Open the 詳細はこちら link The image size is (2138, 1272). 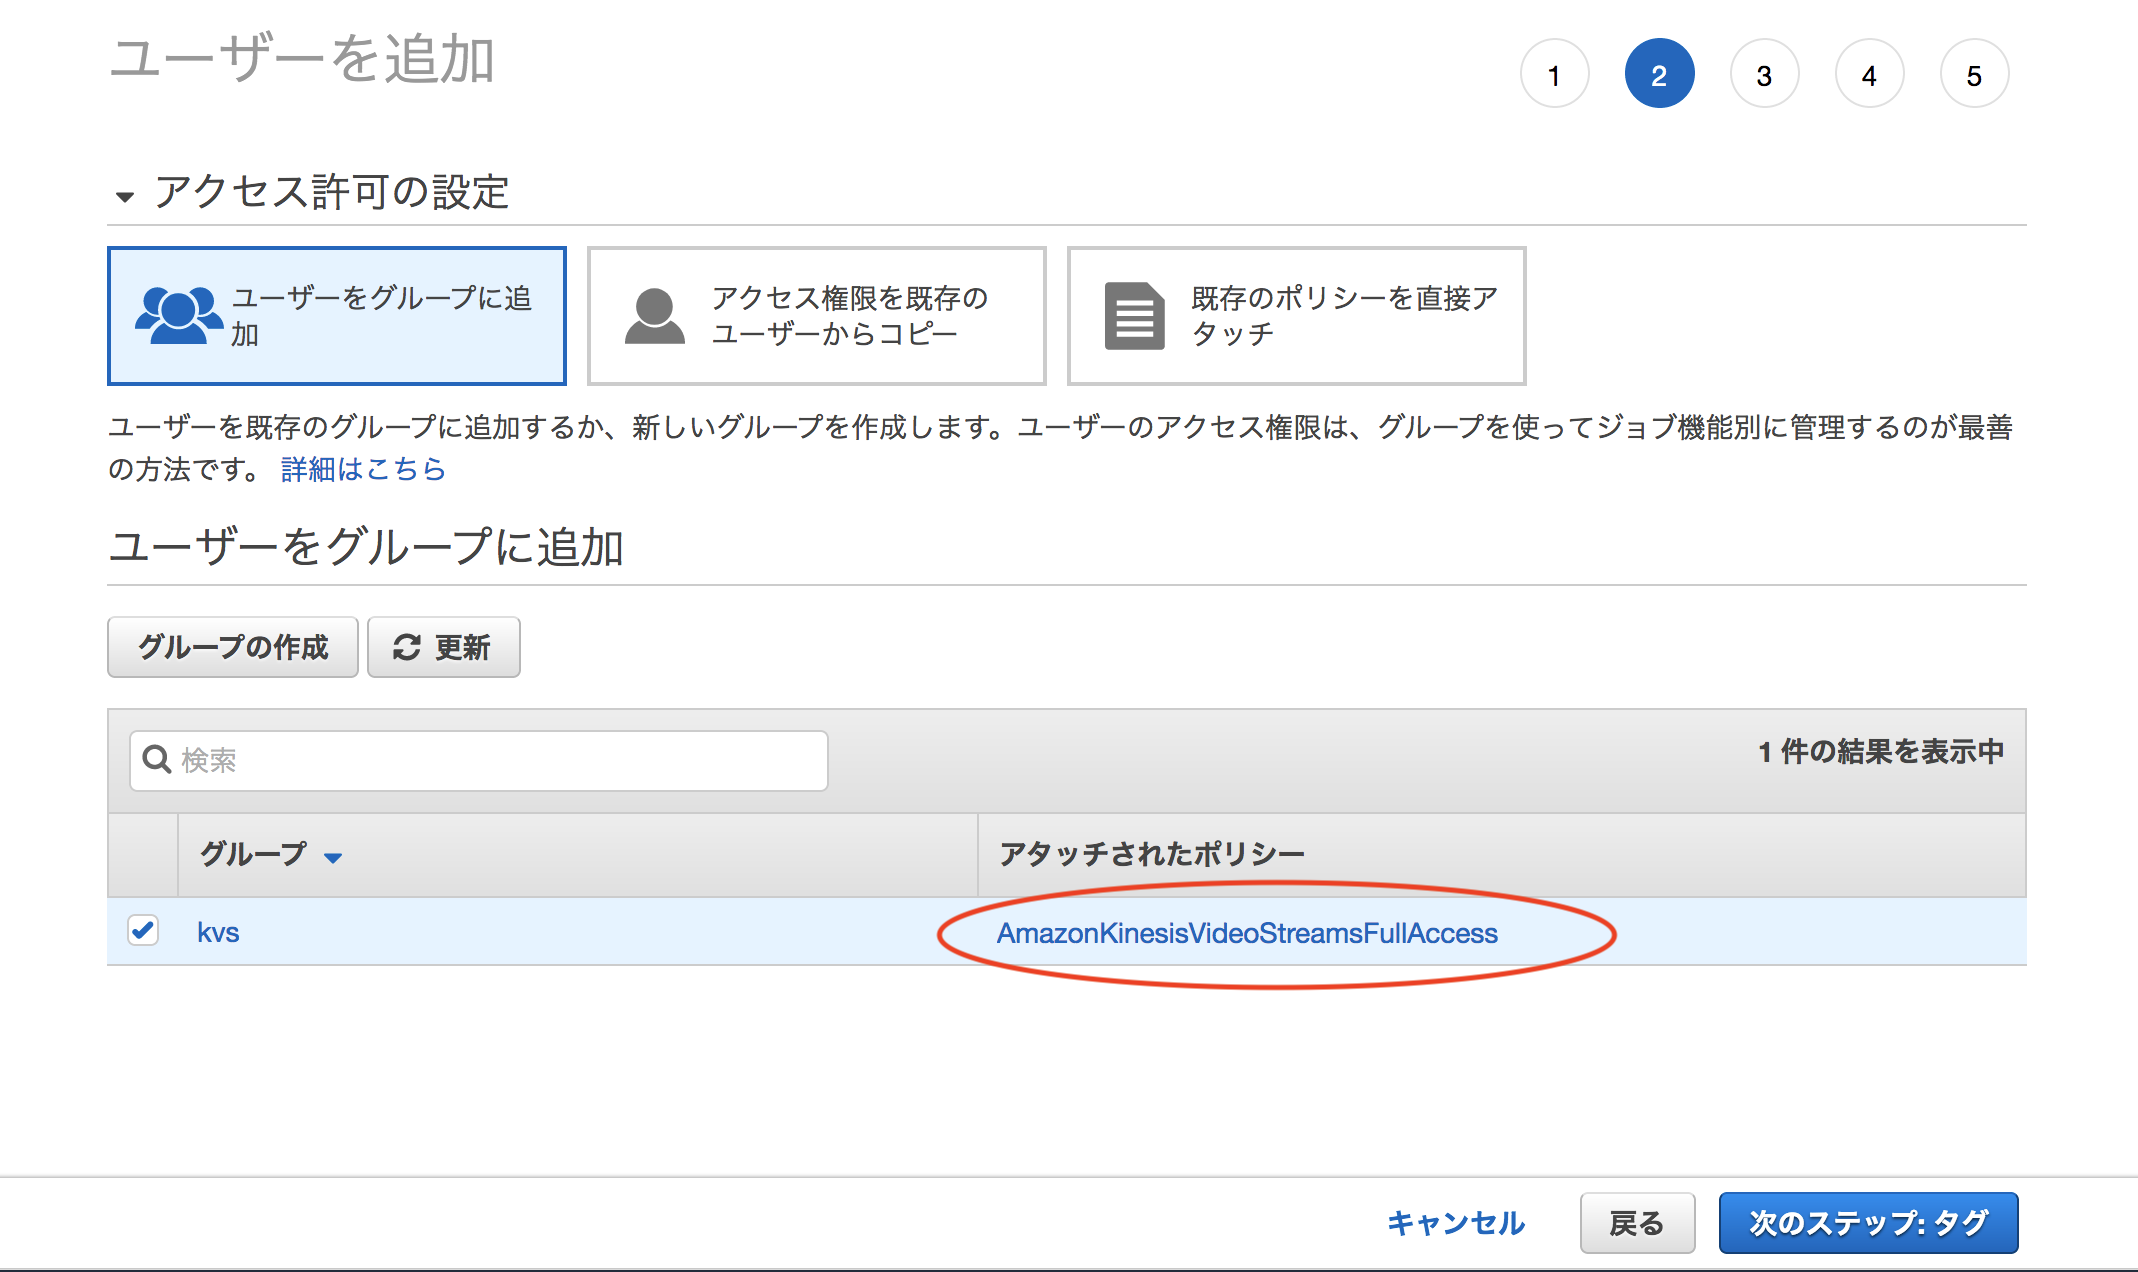[363, 469]
